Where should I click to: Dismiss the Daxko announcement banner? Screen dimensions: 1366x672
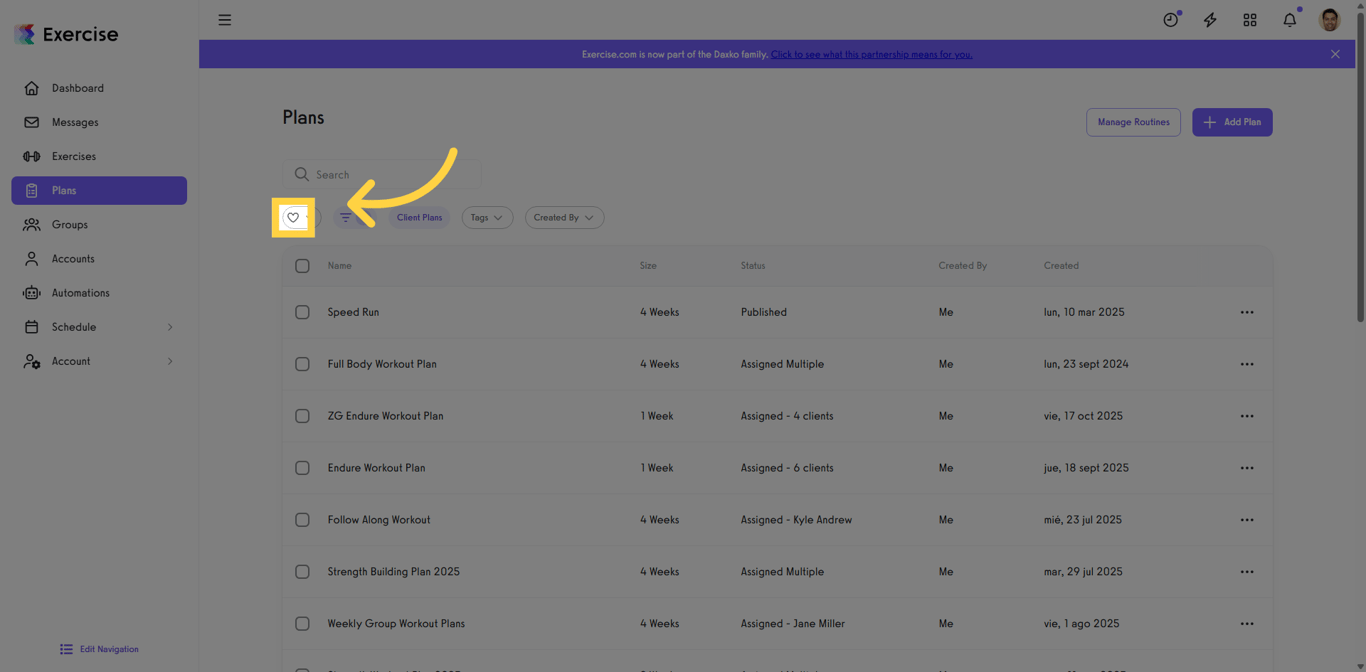click(x=1335, y=54)
